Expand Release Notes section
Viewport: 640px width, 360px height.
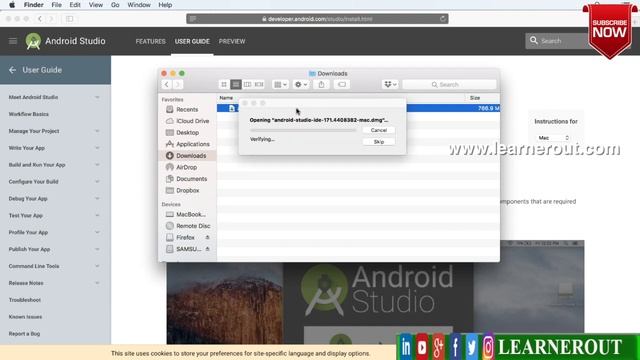pyautogui.click(x=97, y=283)
